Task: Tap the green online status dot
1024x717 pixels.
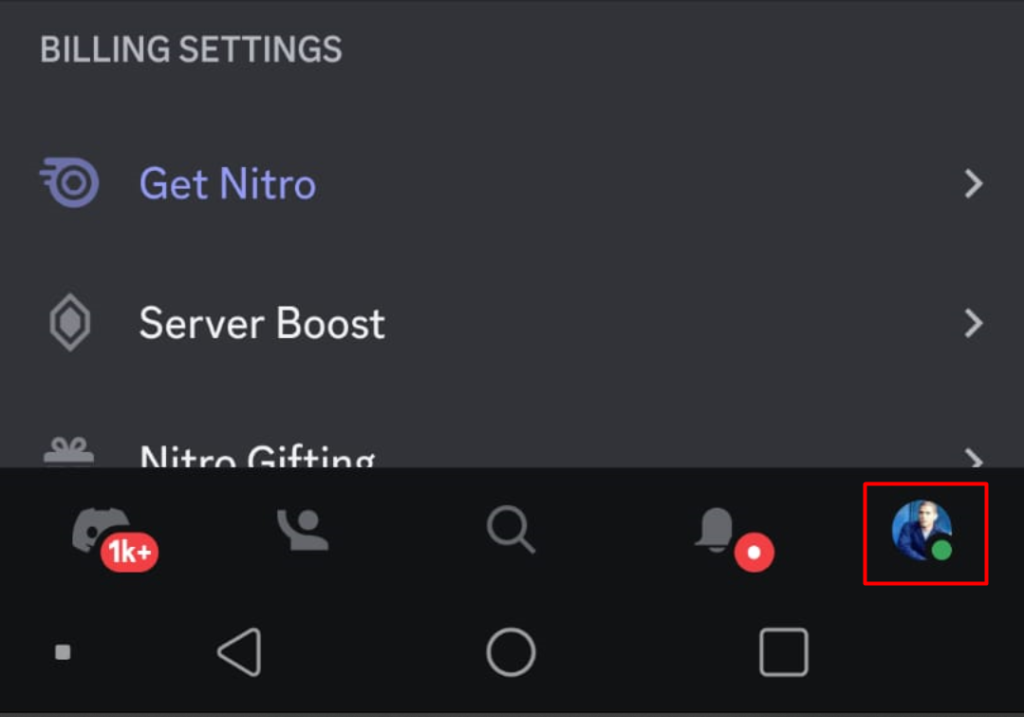Action: [x=941, y=550]
